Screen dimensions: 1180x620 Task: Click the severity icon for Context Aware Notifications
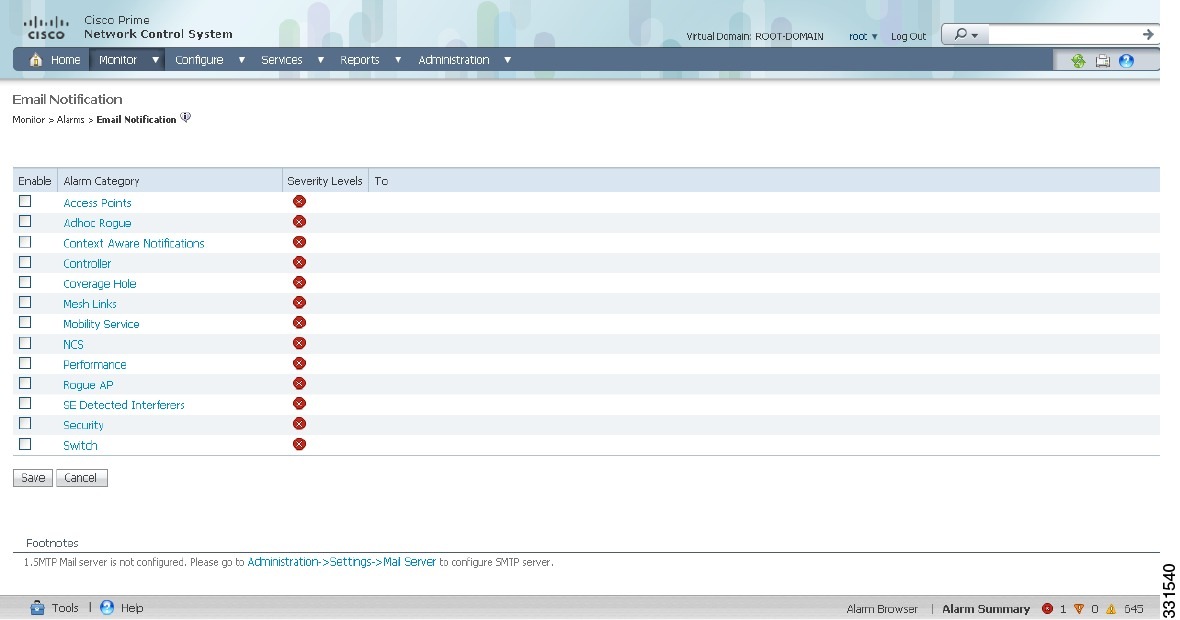[300, 242]
